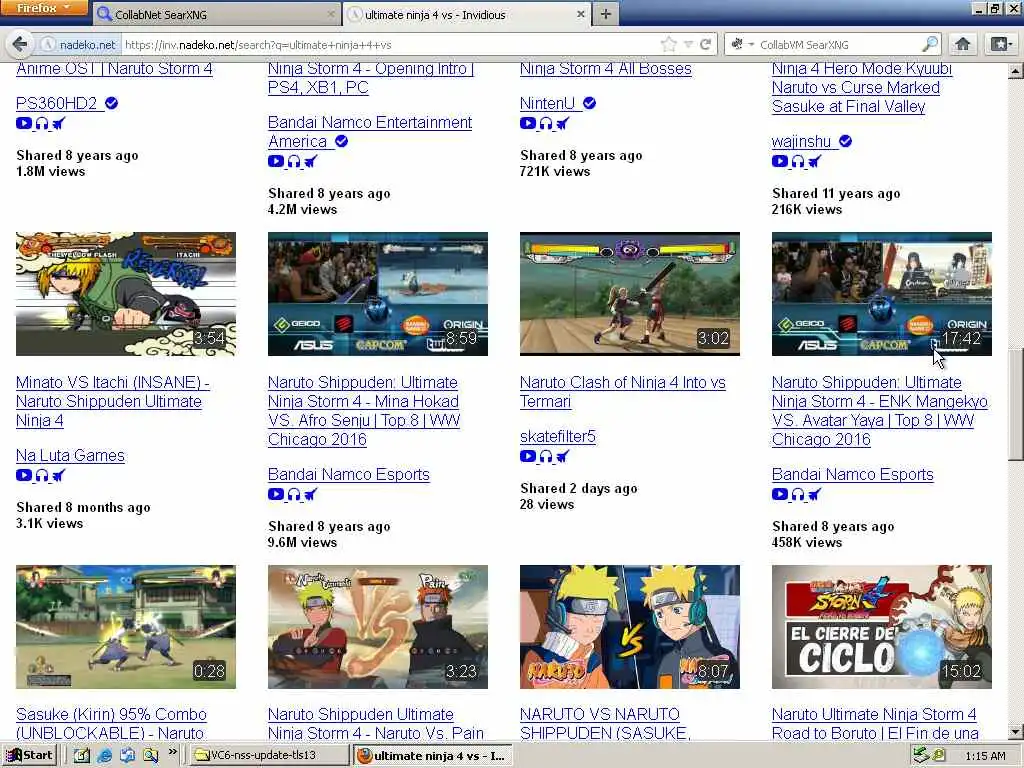Audio mode headphones icon under NintenU

(546, 123)
